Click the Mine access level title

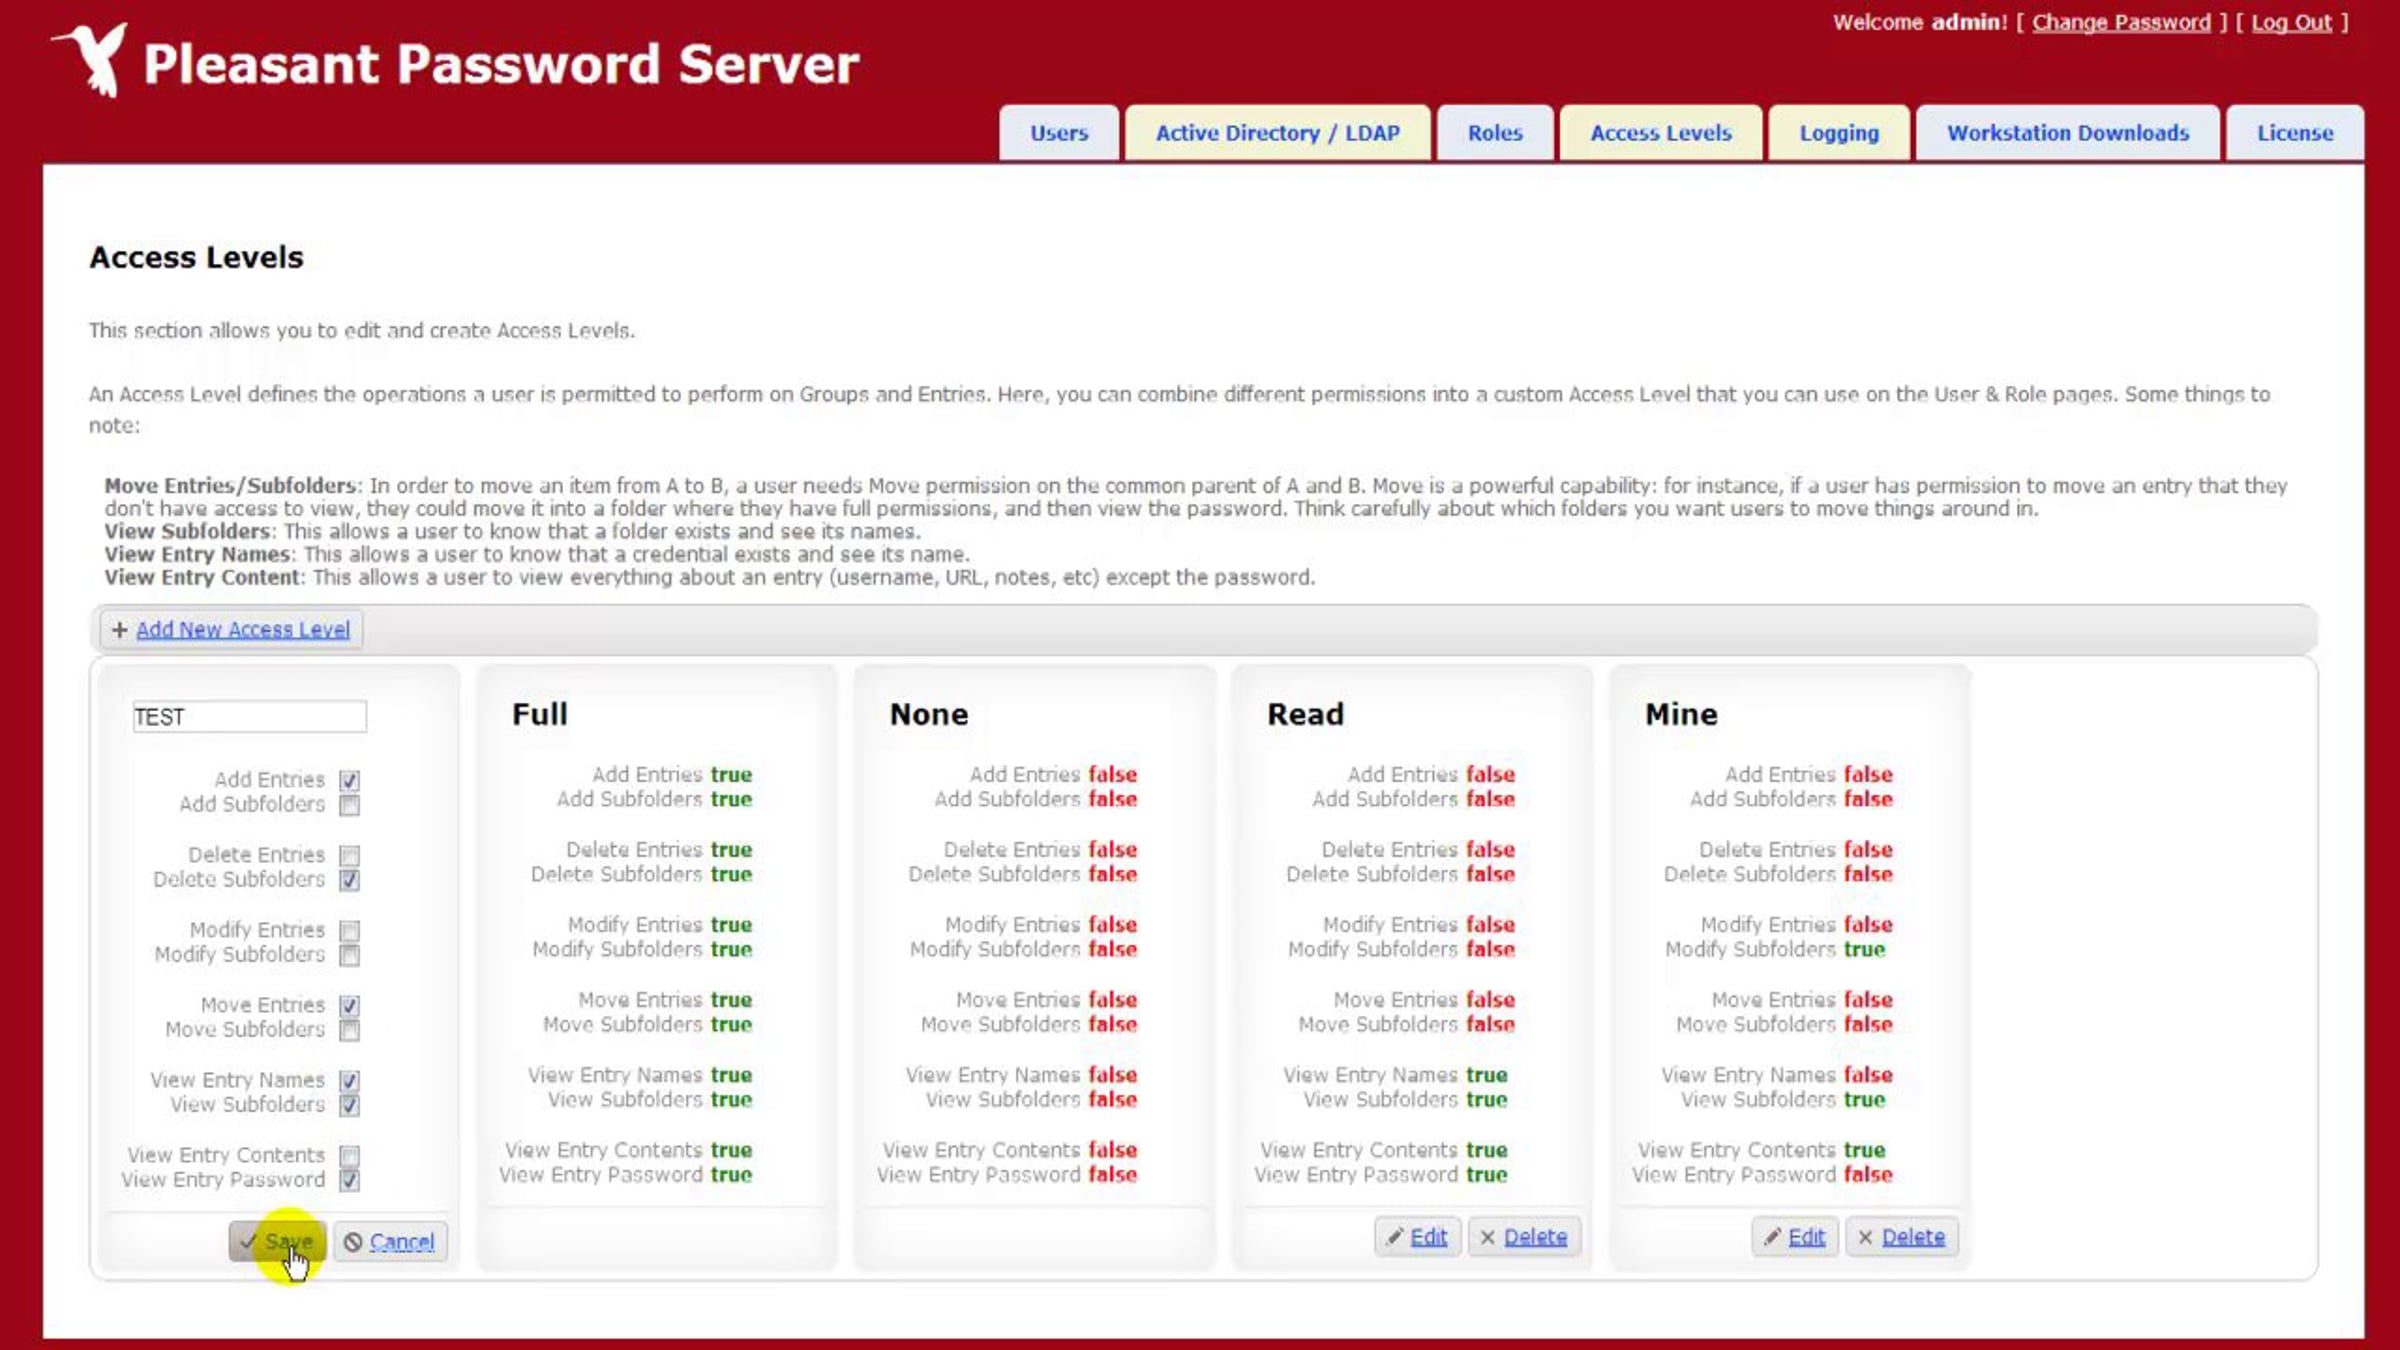[x=1681, y=714]
